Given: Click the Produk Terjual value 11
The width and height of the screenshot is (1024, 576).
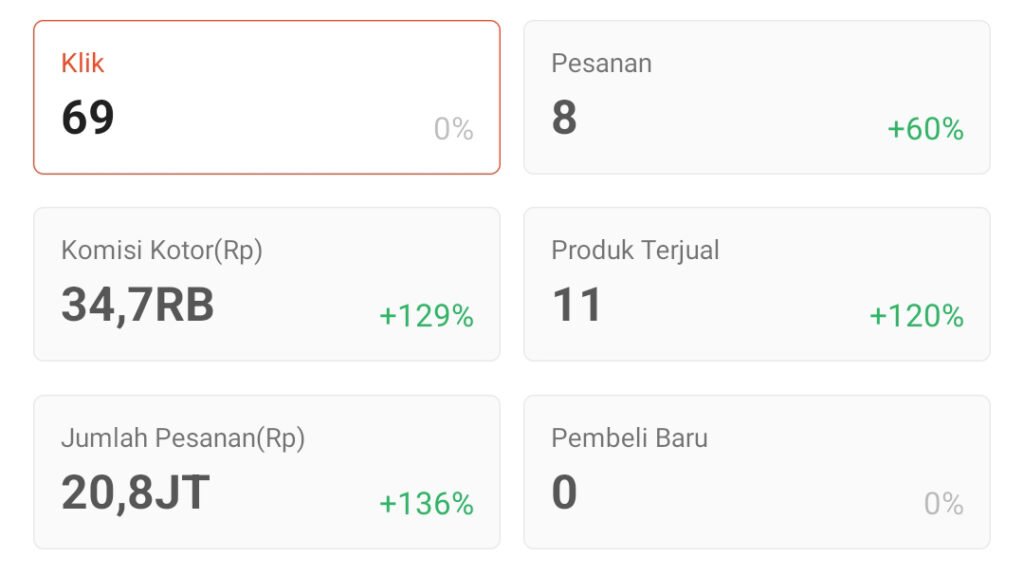Looking at the screenshot, I should click(x=577, y=305).
